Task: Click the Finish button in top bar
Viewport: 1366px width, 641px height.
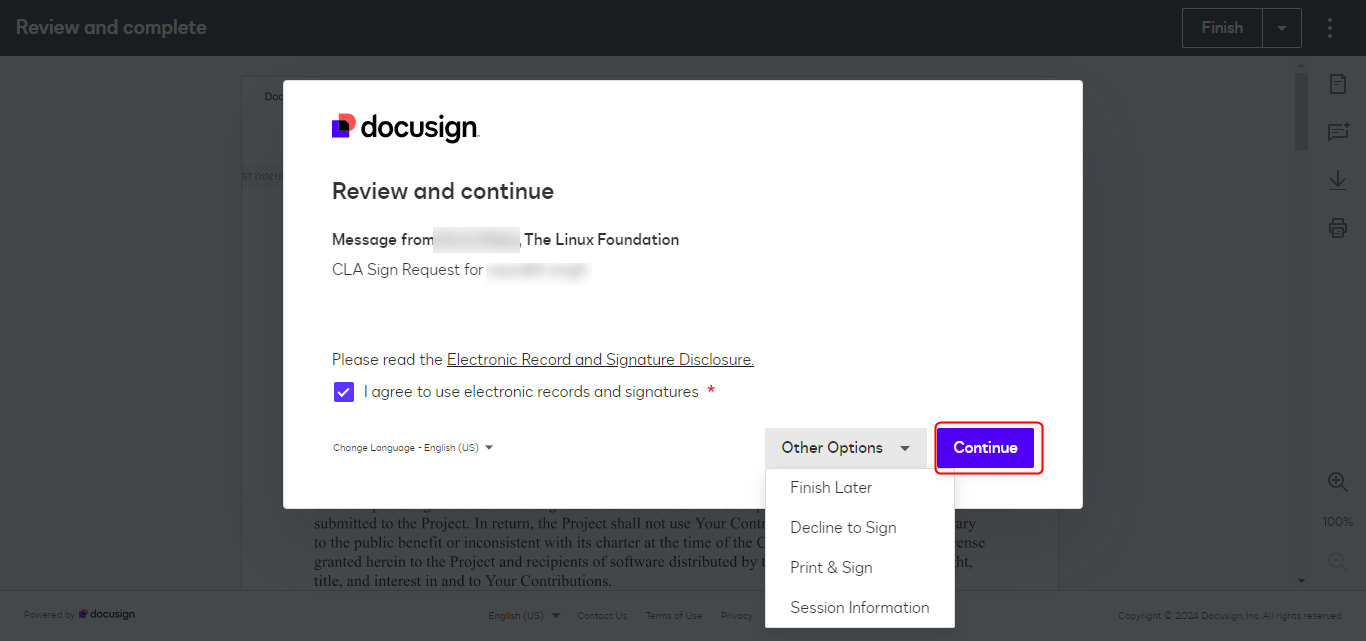Action: coord(1222,28)
